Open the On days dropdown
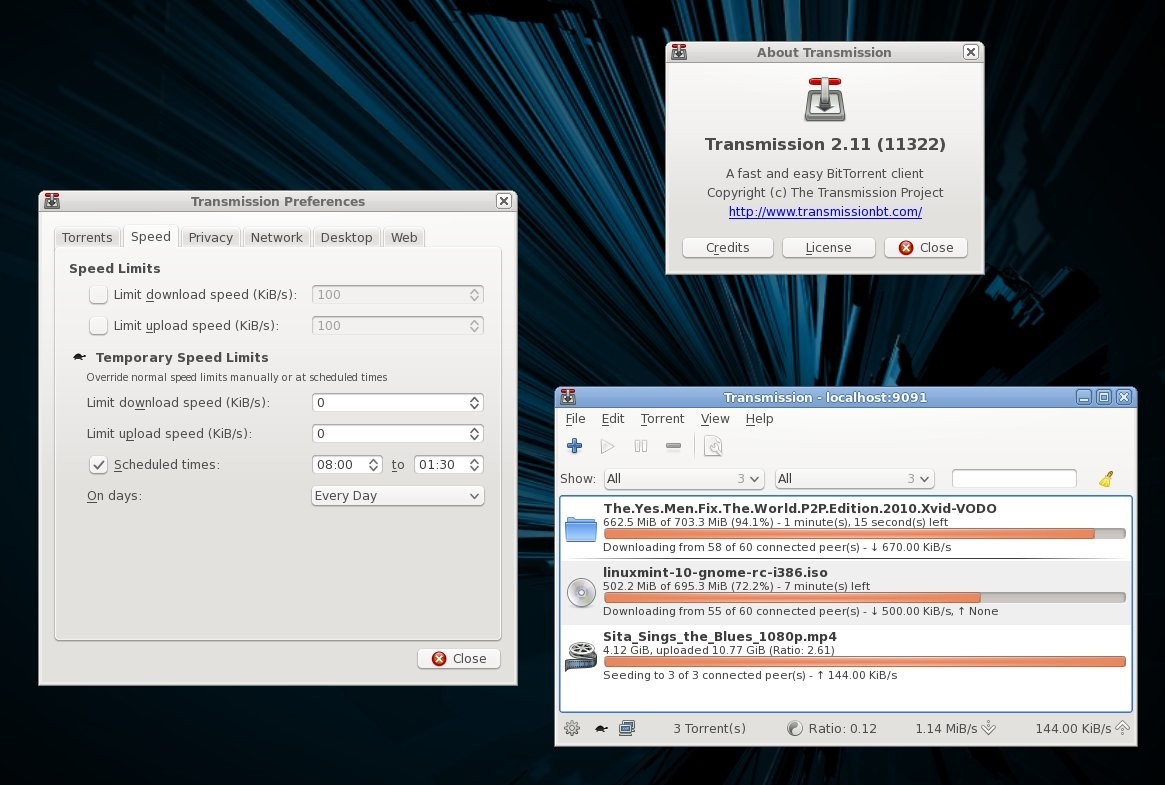Image resolution: width=1165 pixels, height=785 pixels. (x=397, y=495)
